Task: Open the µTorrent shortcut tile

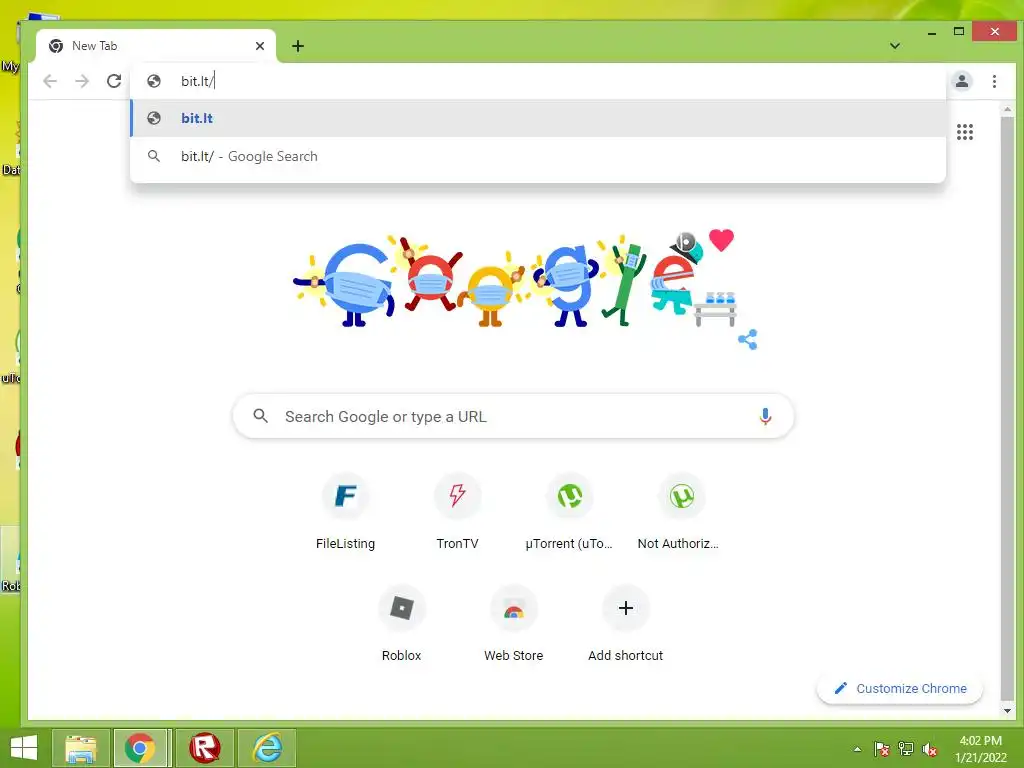Action: coord(569,513)
